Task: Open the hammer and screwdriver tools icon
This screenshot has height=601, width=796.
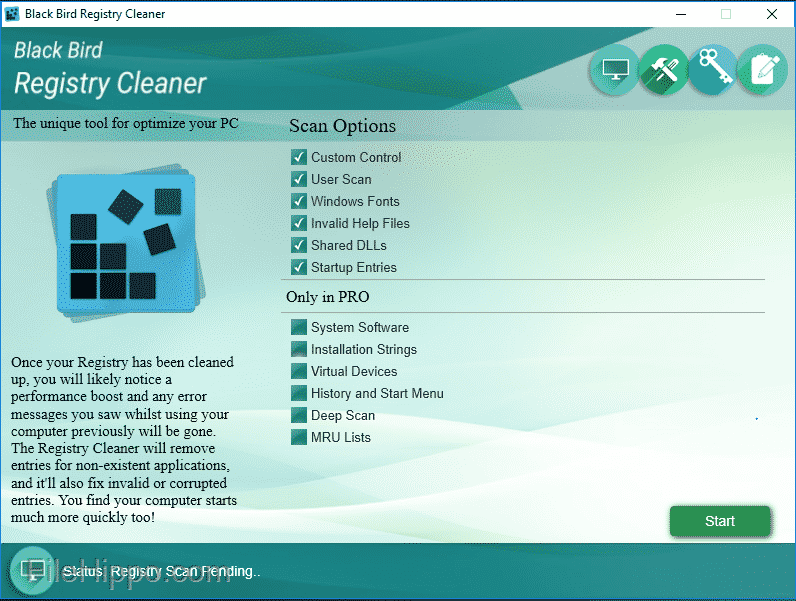Action: coord(664,71)
